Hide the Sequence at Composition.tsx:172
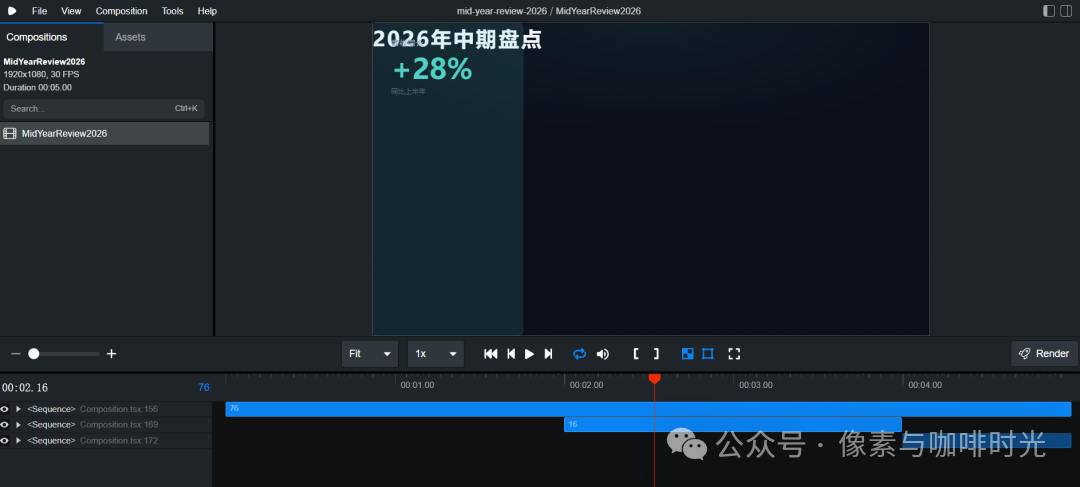This screenshot has height=487, width=1080. (x=5, y=441)
